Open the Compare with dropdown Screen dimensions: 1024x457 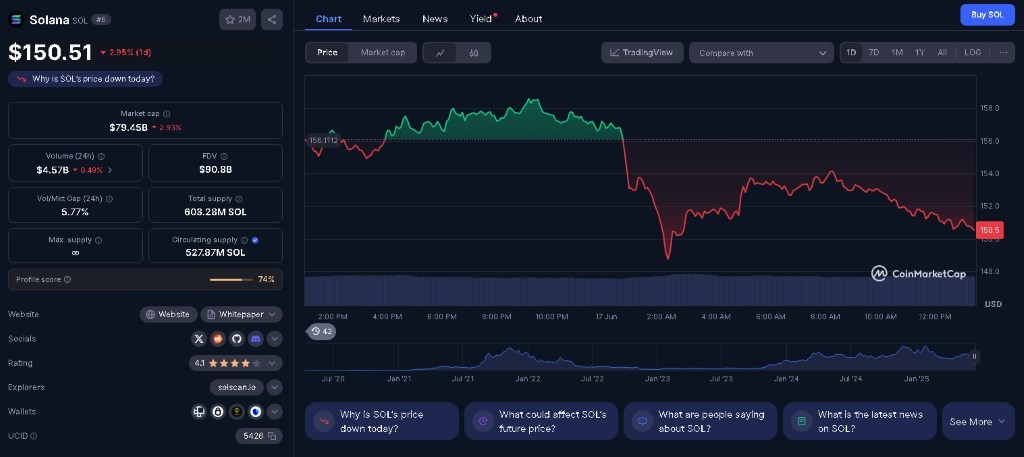(761, 53)
